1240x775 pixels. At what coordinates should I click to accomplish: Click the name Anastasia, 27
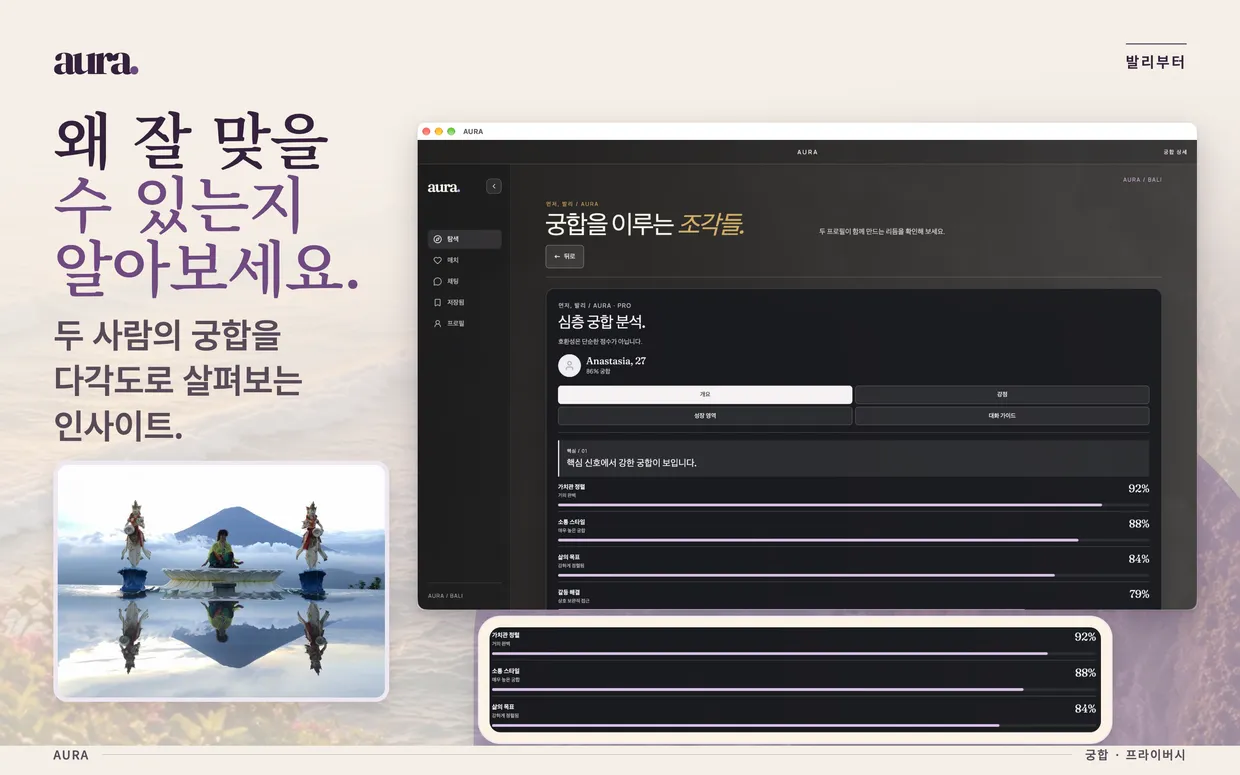click(616, 361)
